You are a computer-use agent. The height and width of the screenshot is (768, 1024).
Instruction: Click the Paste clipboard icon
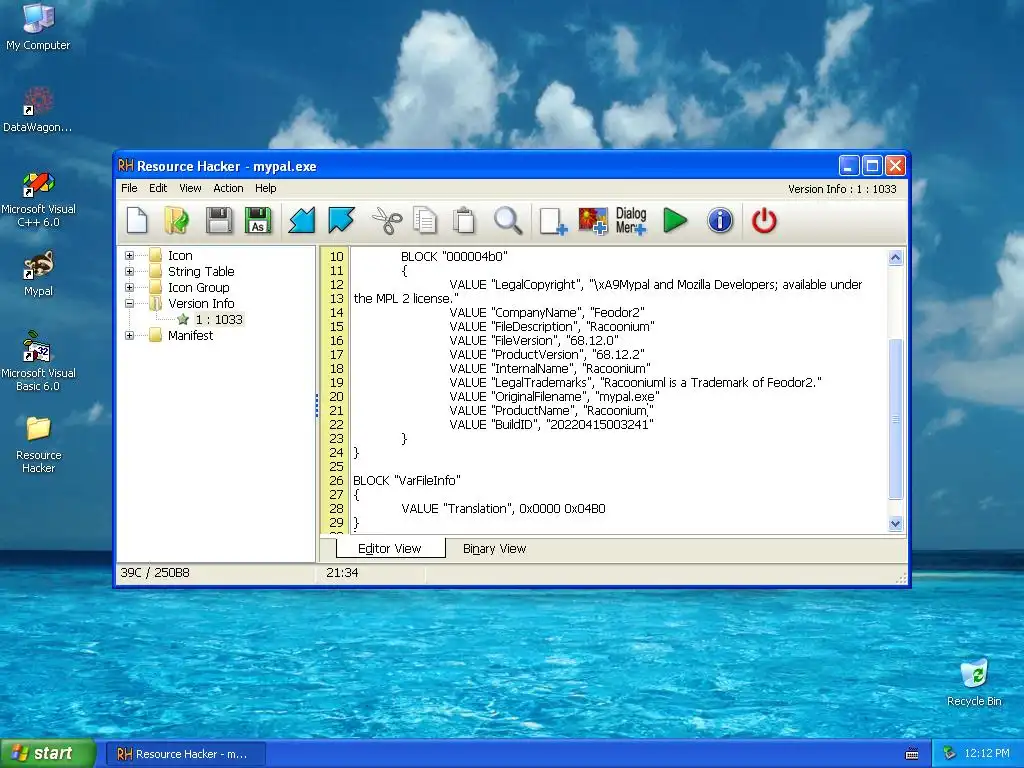coord(464,221)
